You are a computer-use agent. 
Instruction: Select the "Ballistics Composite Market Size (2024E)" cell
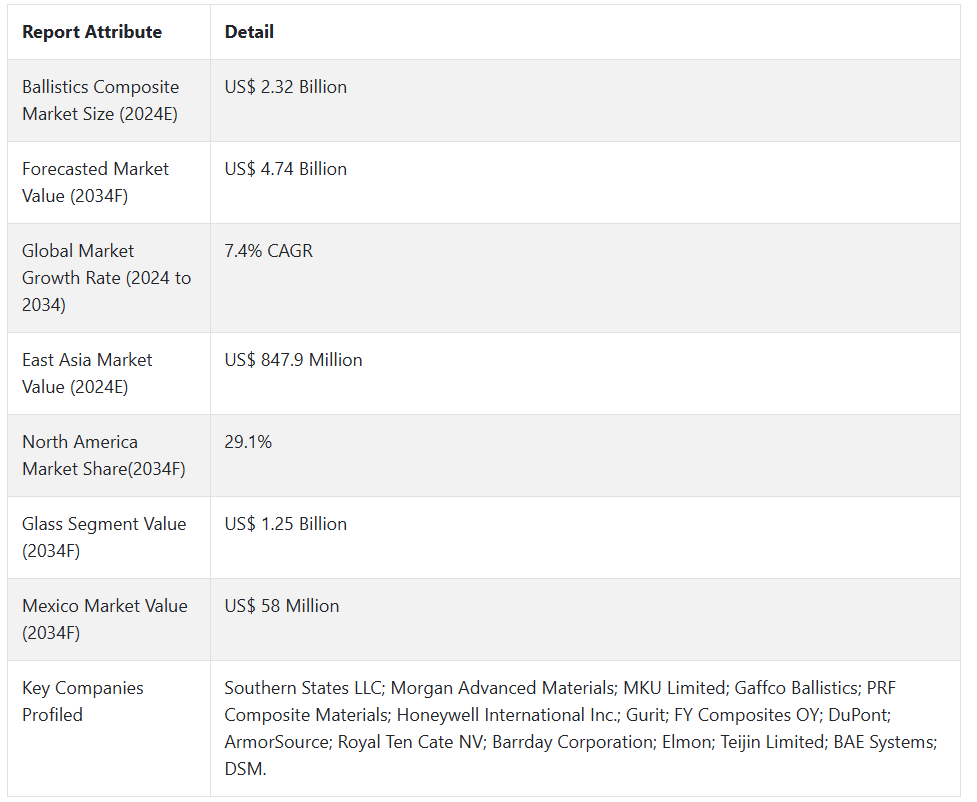100,100
